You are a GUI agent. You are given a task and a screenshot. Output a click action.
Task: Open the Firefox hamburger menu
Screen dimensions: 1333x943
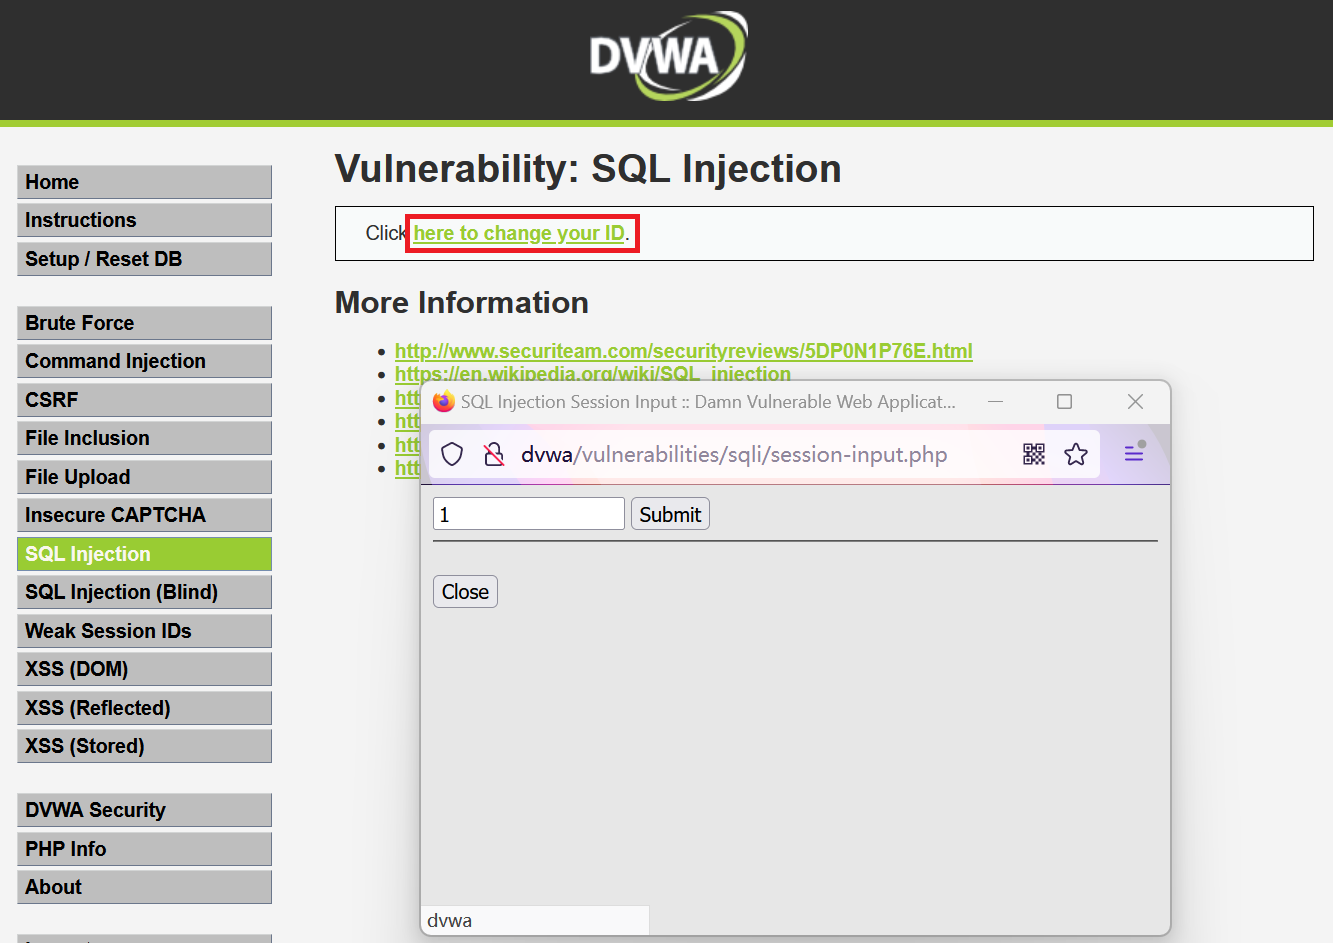(1133, 454)
